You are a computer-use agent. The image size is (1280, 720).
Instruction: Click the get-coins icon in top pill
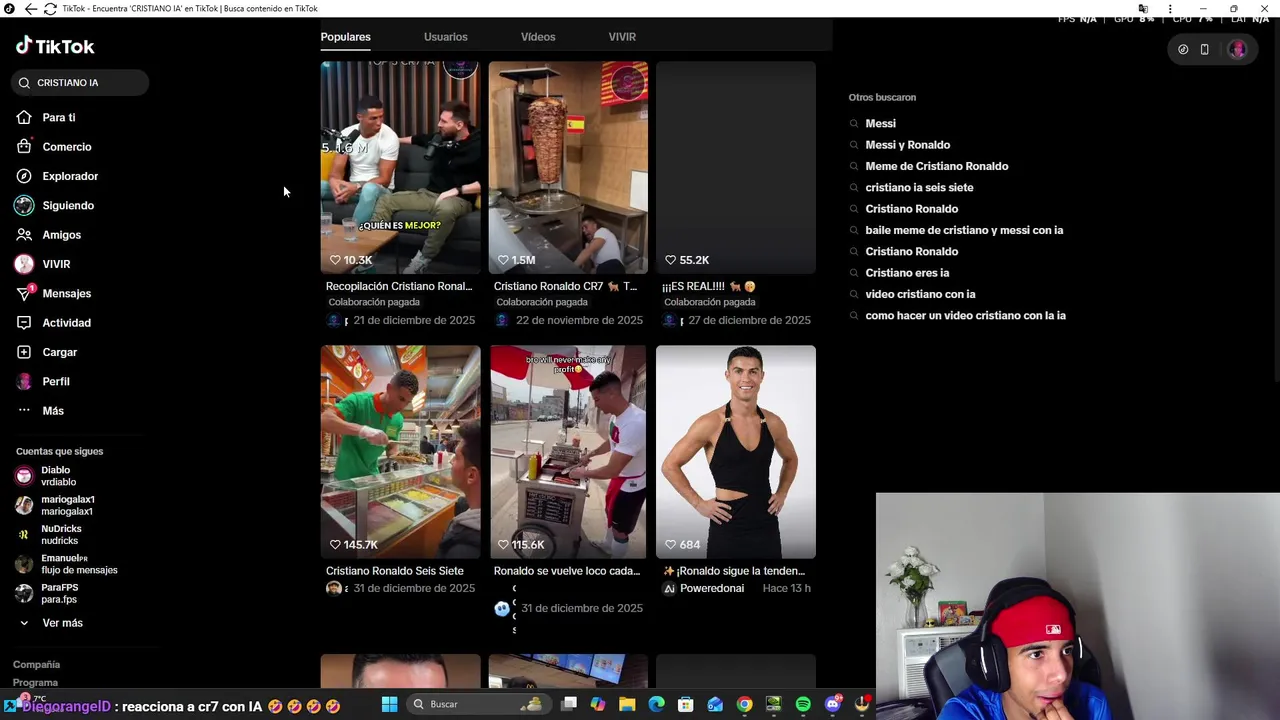[x=1183, y=49]
